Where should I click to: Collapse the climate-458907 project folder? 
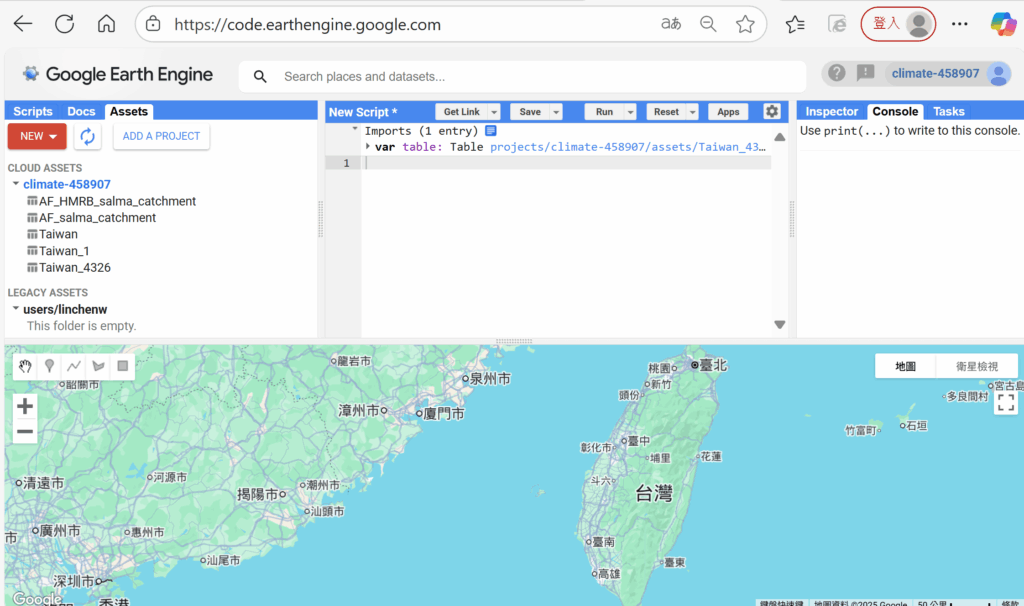(x=16, y=184)
